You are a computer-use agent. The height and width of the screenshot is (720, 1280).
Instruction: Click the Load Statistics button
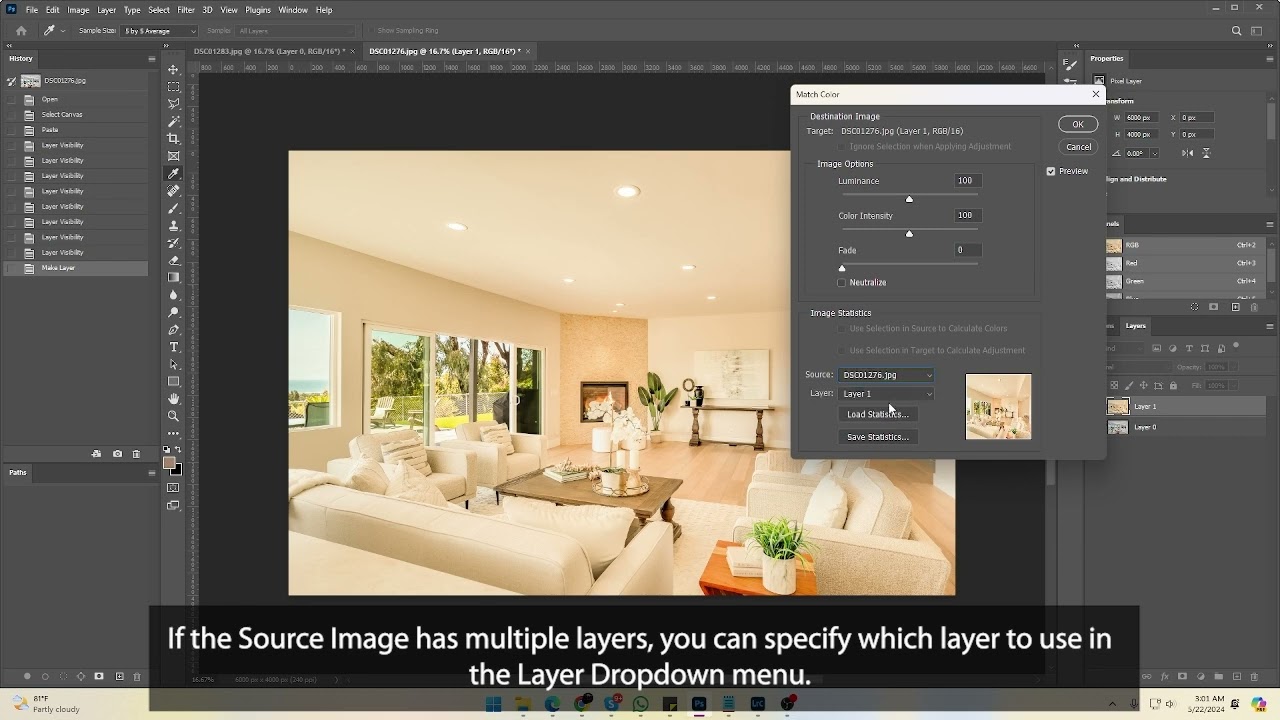point(877,414)
